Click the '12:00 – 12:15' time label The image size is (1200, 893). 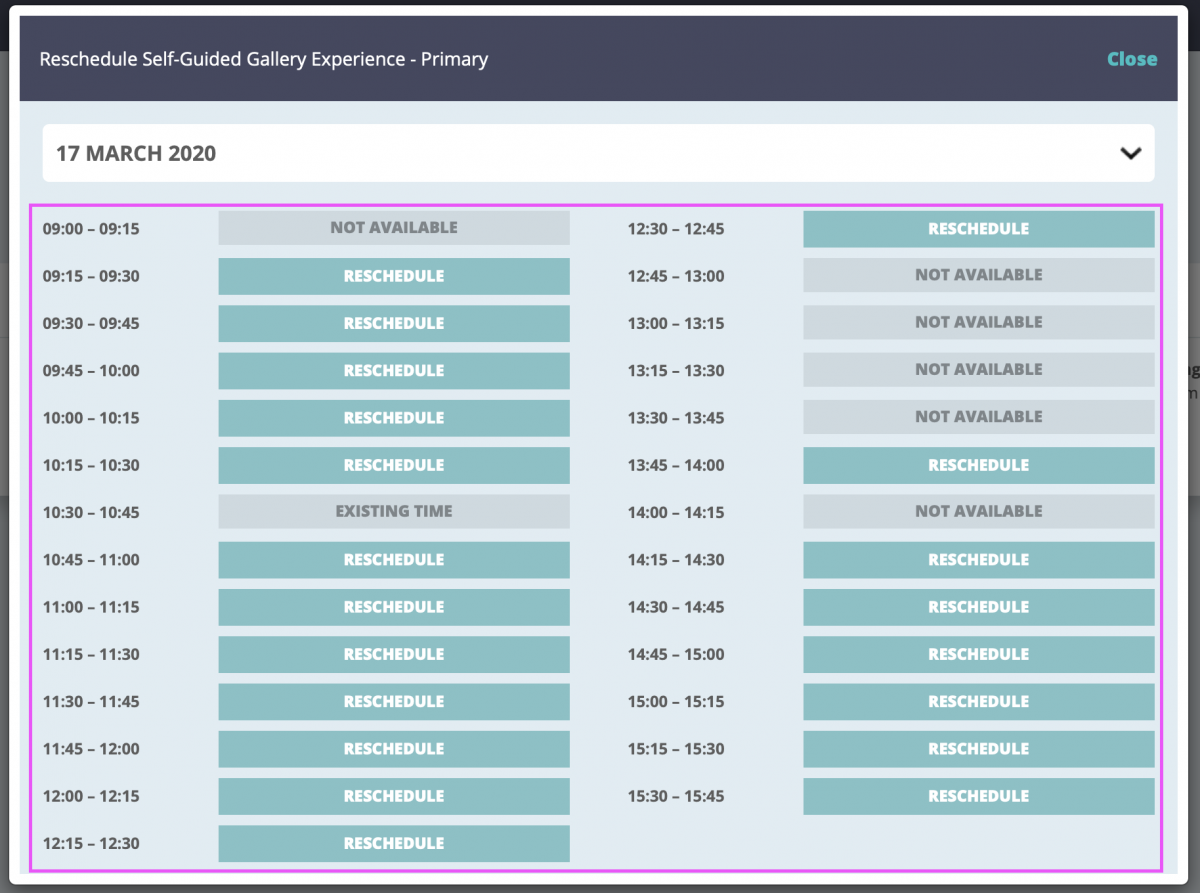tap(91, 797)
